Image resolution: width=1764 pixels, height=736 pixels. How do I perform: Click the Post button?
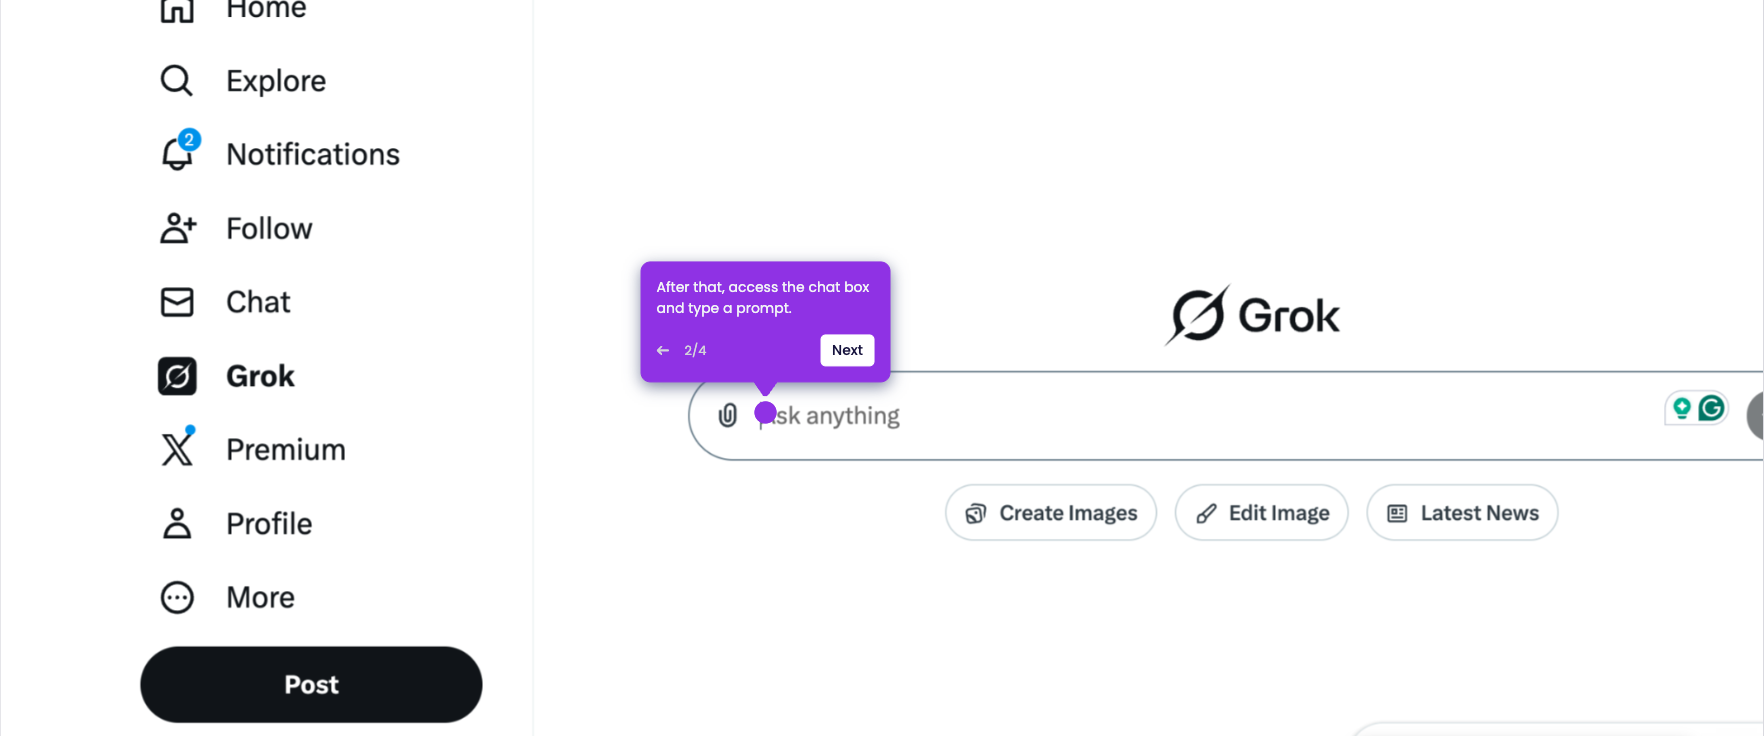click(311, 684)
